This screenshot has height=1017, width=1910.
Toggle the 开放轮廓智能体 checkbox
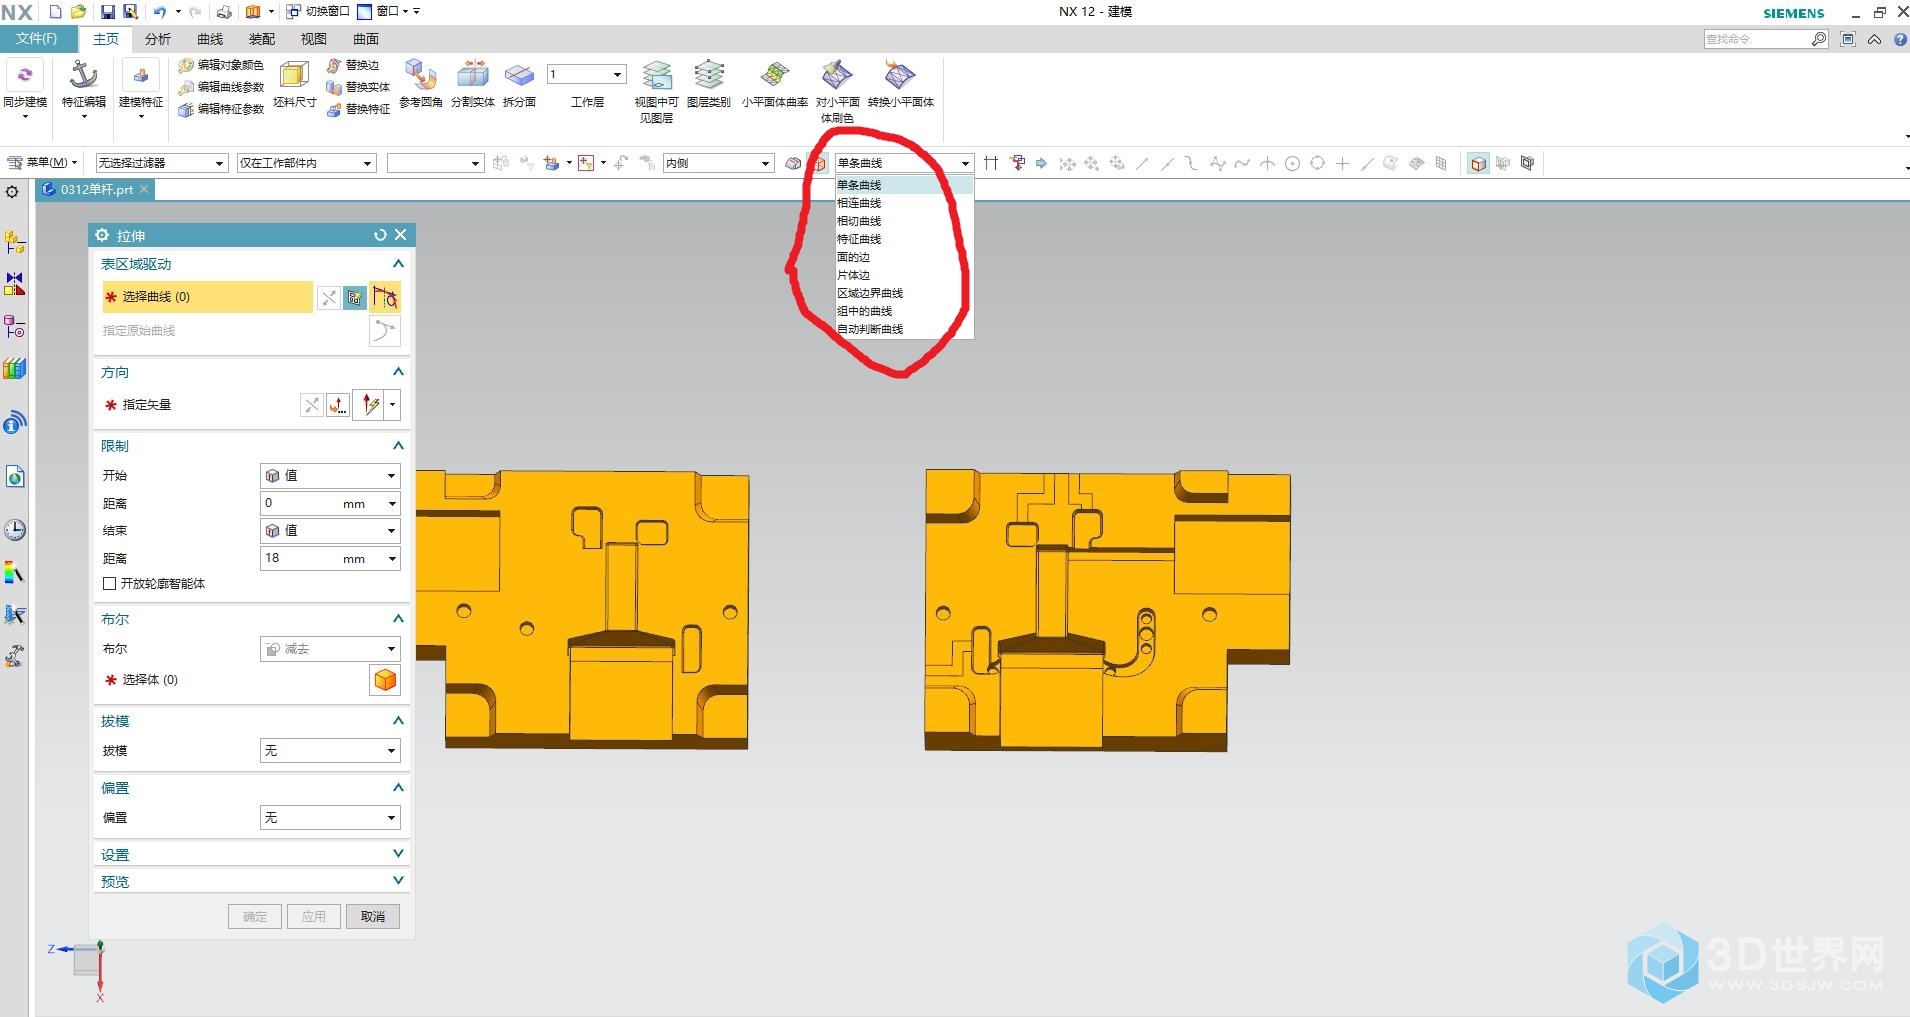[x=110, y=584]
